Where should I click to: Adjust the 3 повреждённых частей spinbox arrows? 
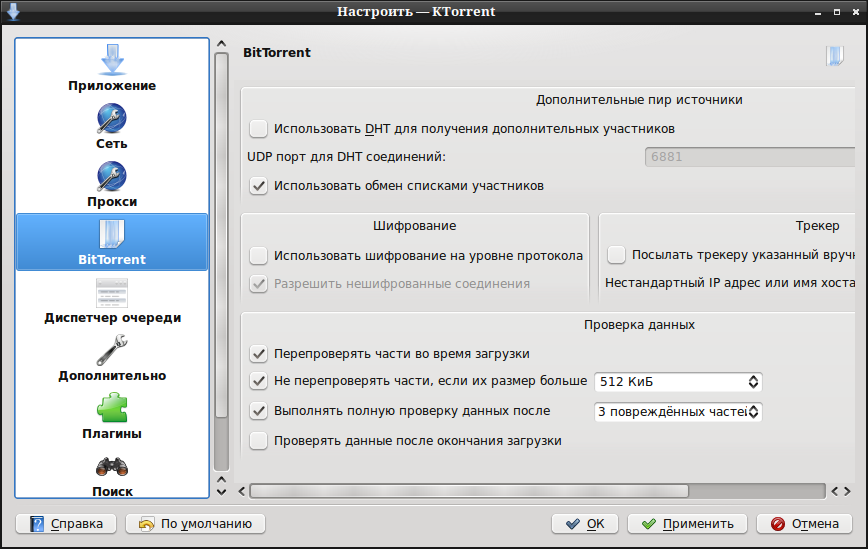pos(753,412)
